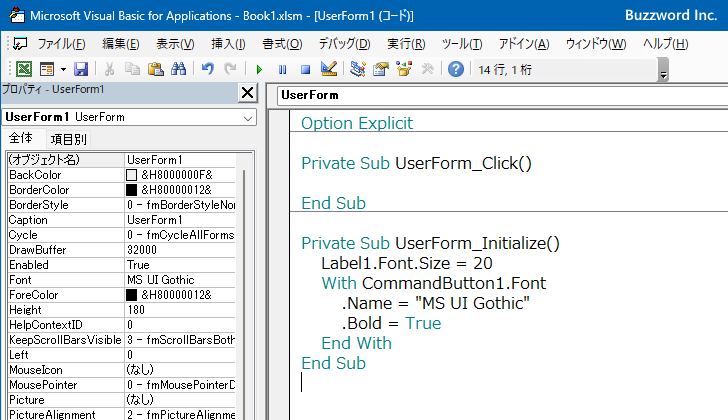Image resolution: width=728 pixels, height=420 pixels.
Task: Open the 実行(R) menu
Action: pyautogui.click(x=406, y=44)
